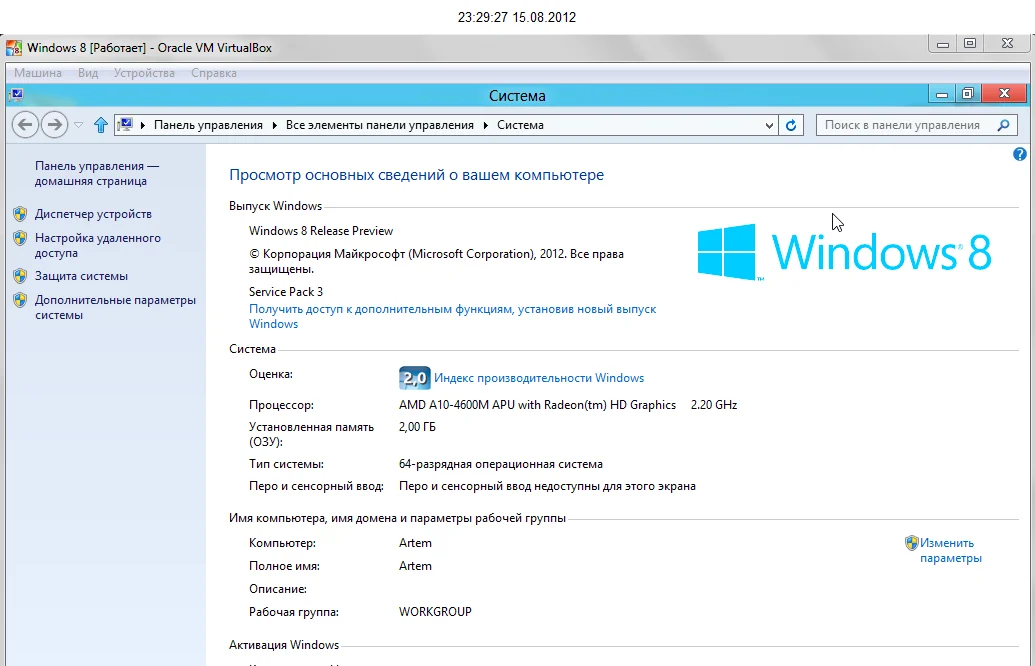Close the Система window

[x=1004, y=94]
